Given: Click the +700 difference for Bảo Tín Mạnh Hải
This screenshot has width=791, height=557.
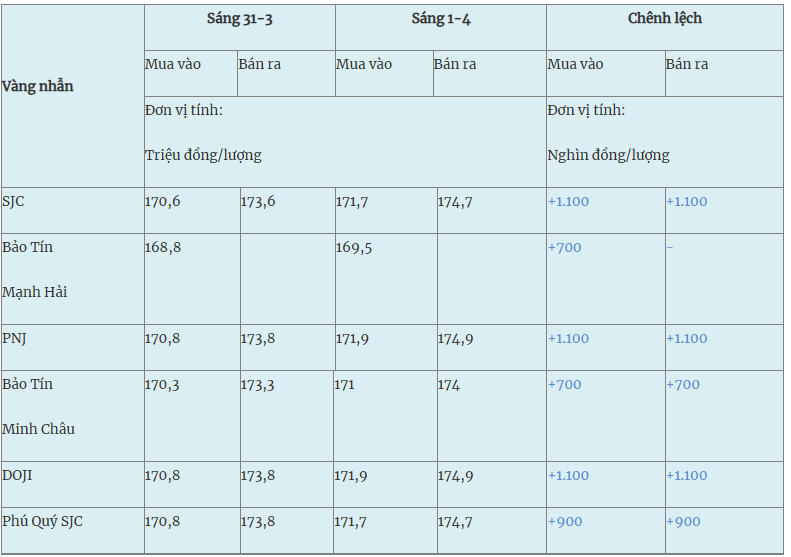Looking at the screenshot, I should click(x=565, y=248).
